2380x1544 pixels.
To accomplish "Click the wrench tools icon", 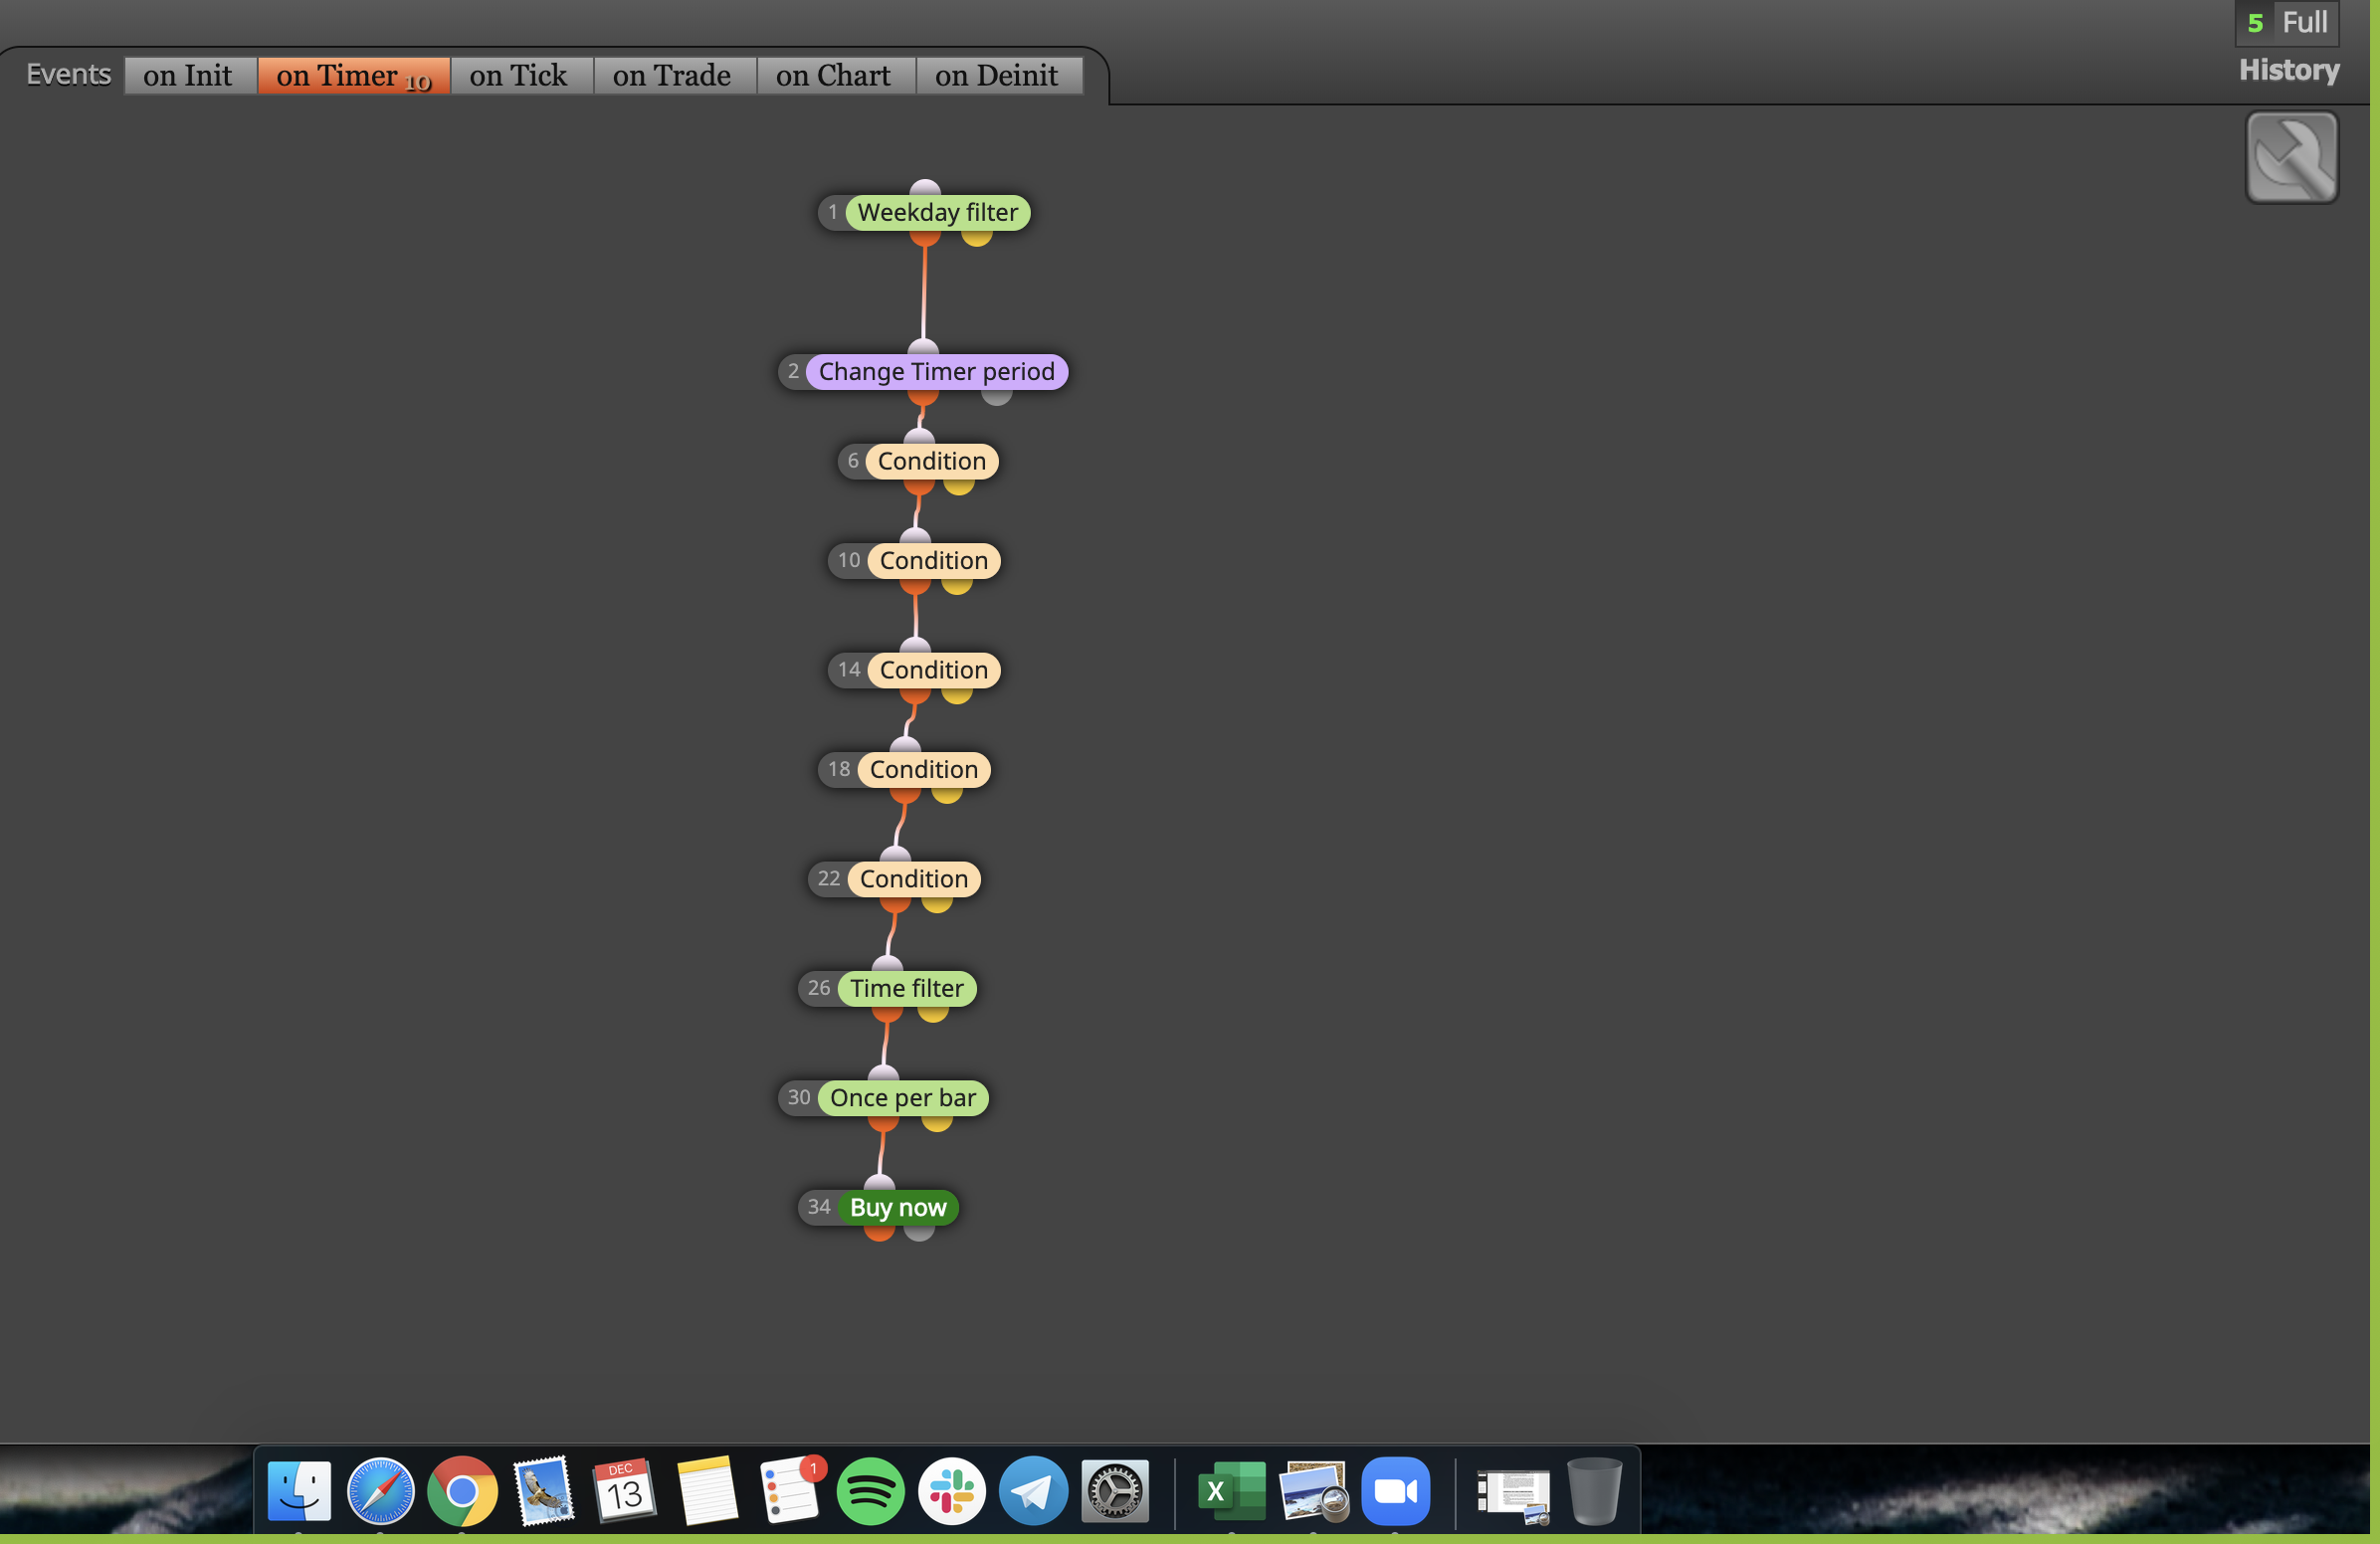I will [2291, 157].
